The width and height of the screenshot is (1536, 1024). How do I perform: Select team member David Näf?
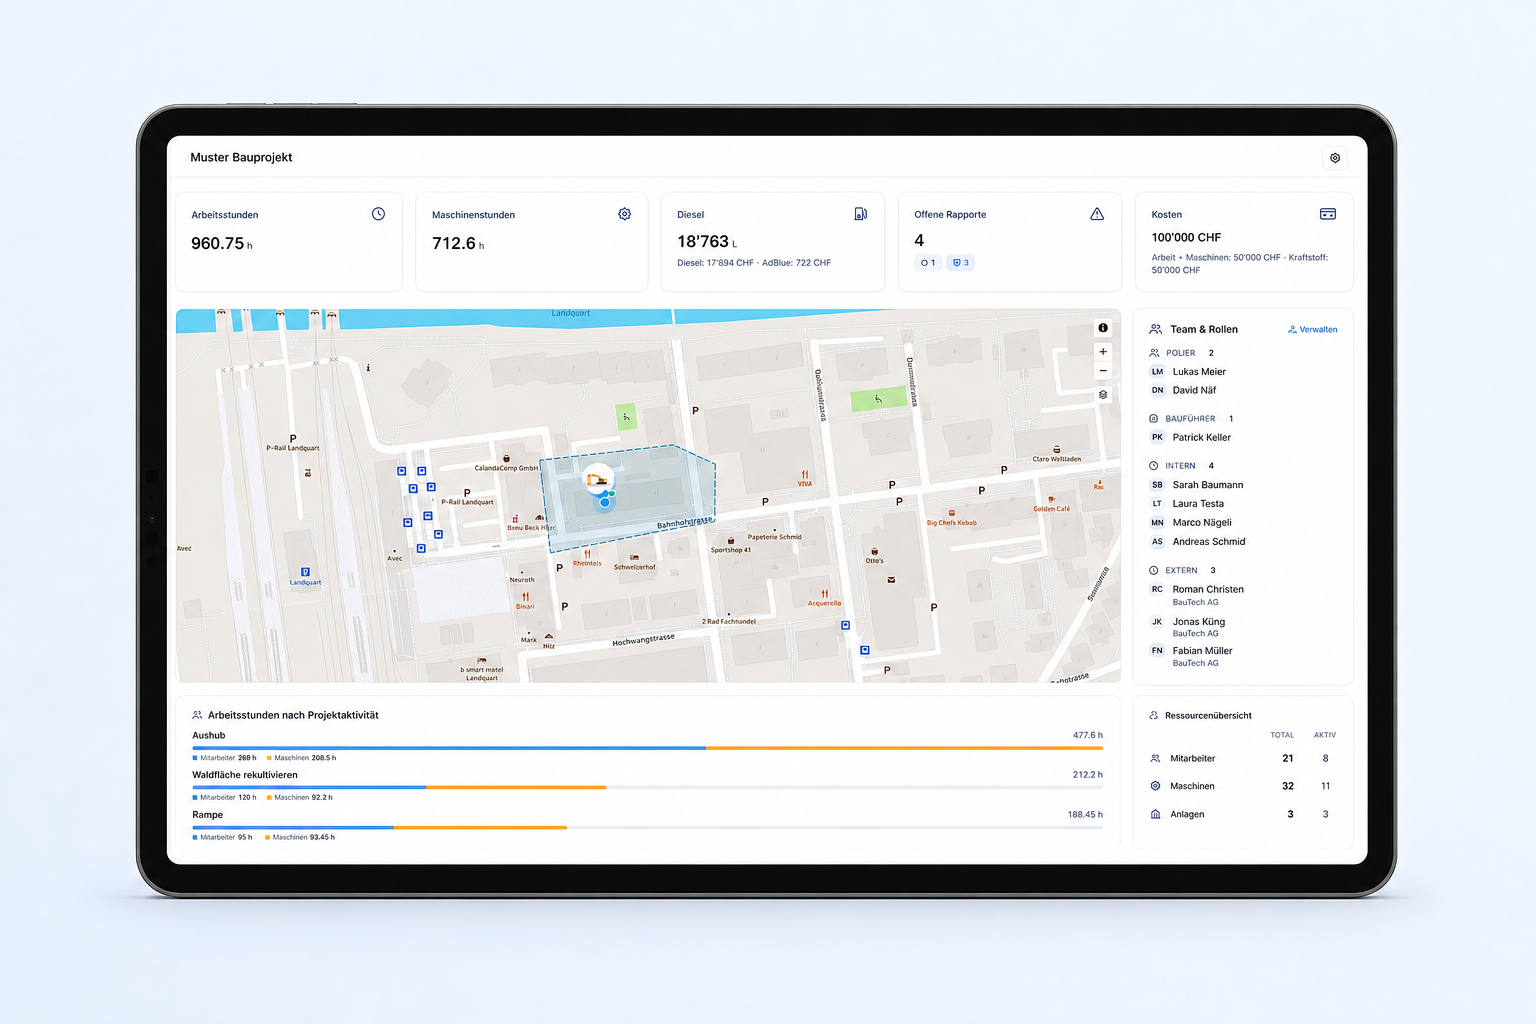[x=1194, y=391]
